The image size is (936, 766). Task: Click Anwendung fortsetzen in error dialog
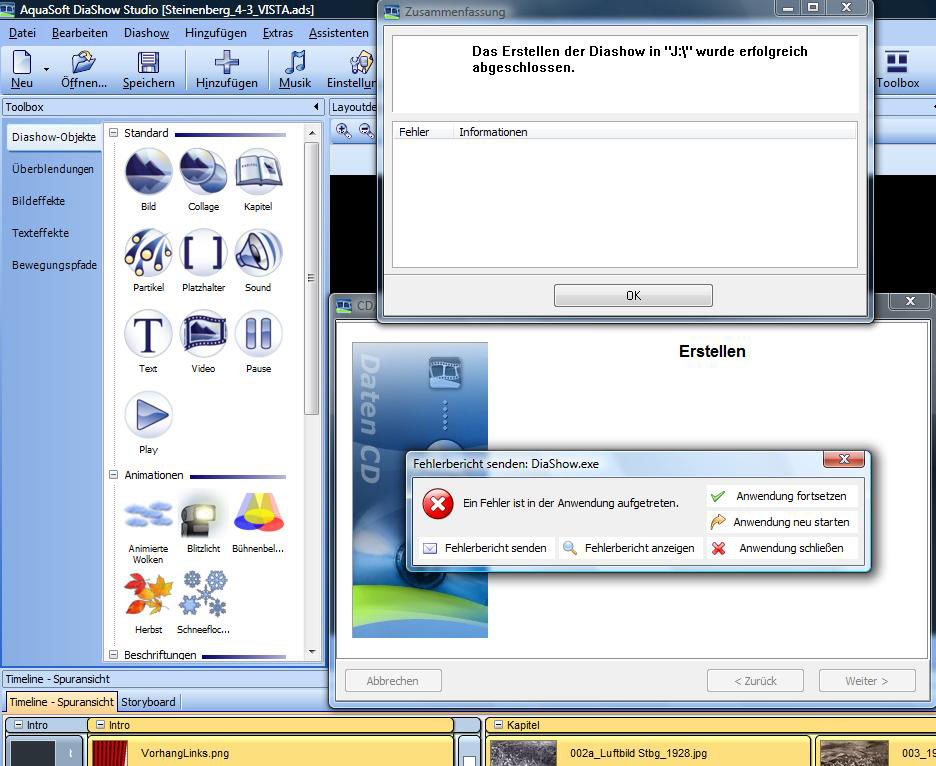point(781,496)
